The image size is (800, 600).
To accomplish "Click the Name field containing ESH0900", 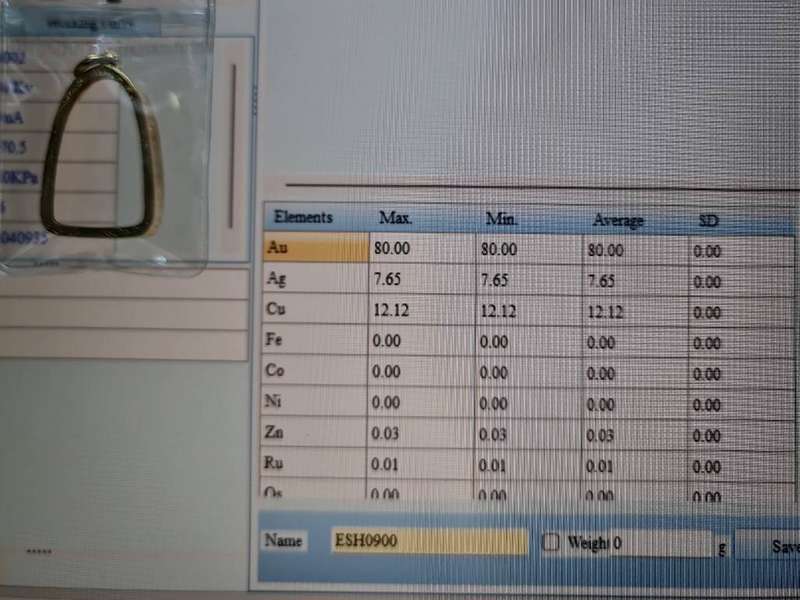I will pyautogui.click(x=429, y=542).
